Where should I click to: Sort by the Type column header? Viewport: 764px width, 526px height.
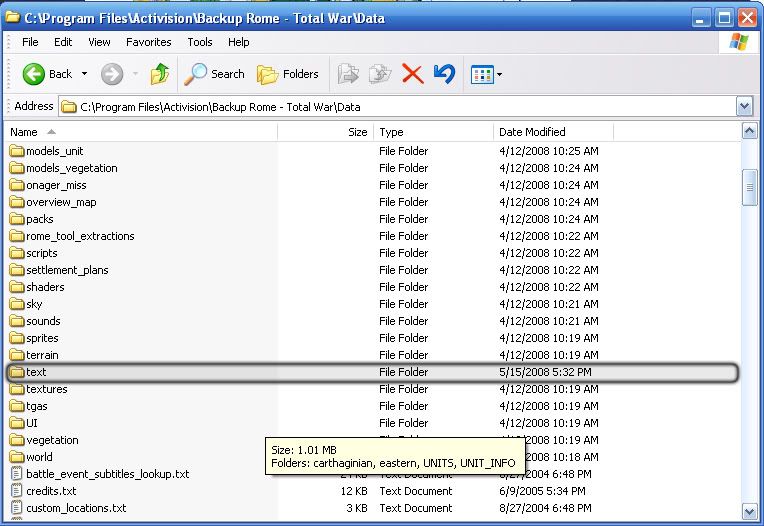434,132
